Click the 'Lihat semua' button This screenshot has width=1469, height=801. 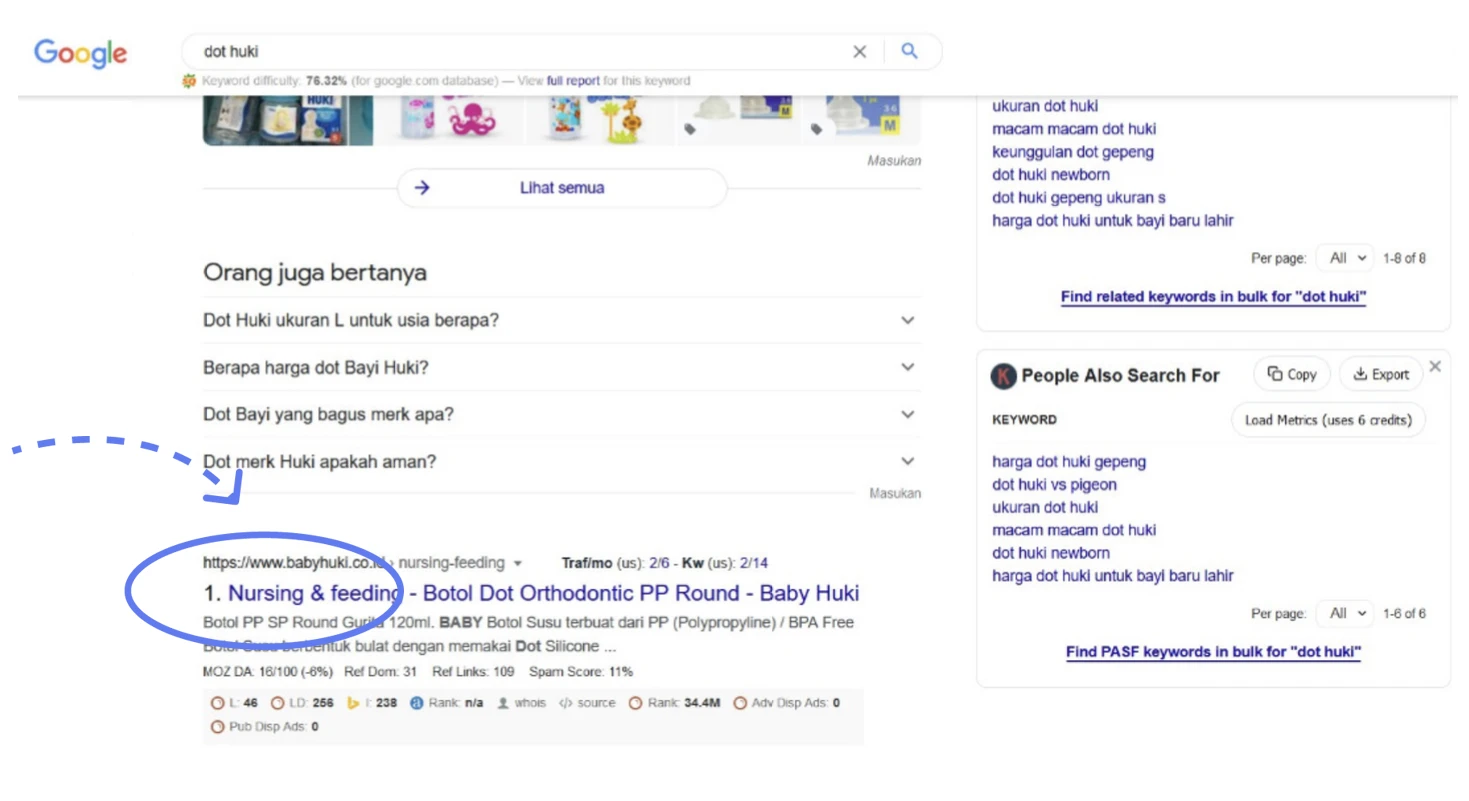tap(562, 188)
